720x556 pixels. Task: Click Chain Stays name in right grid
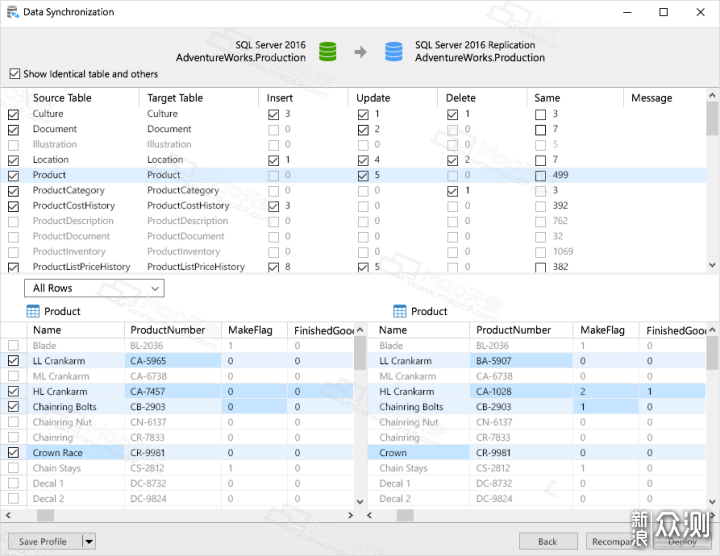(x=403, y=468)
